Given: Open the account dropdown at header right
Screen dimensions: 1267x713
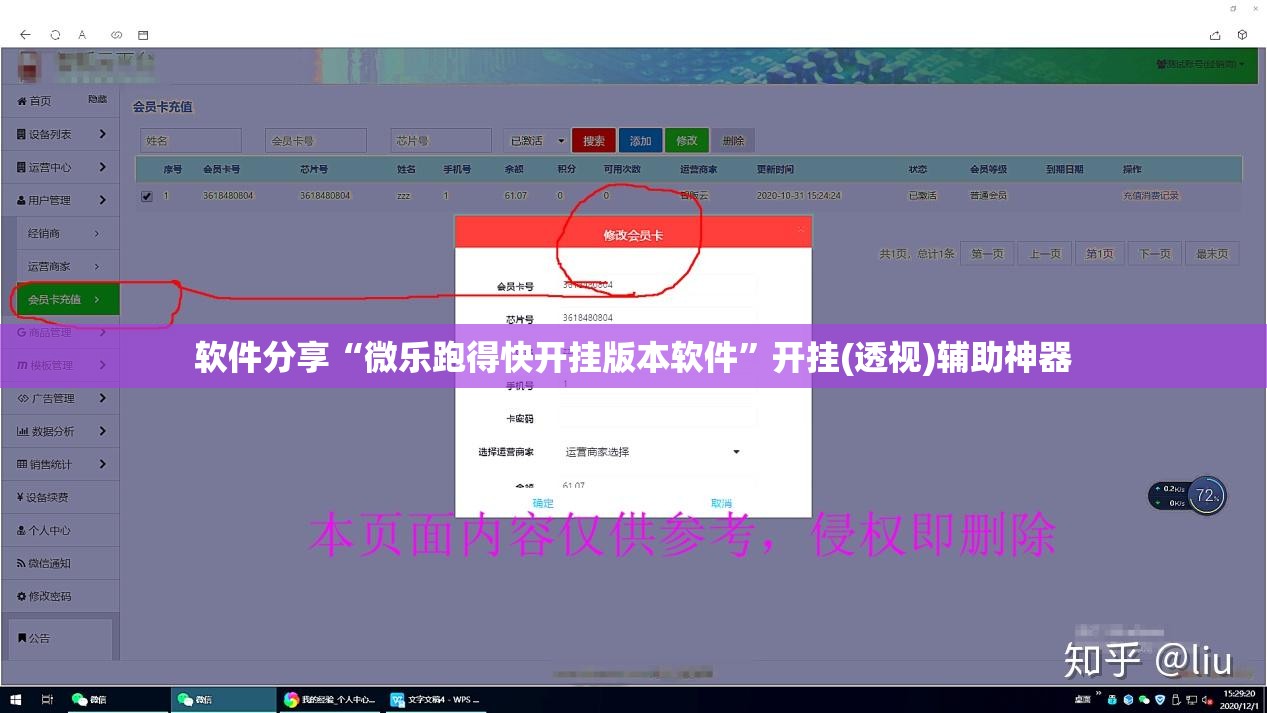Looking at the screenshot, I should point(1200,64).
